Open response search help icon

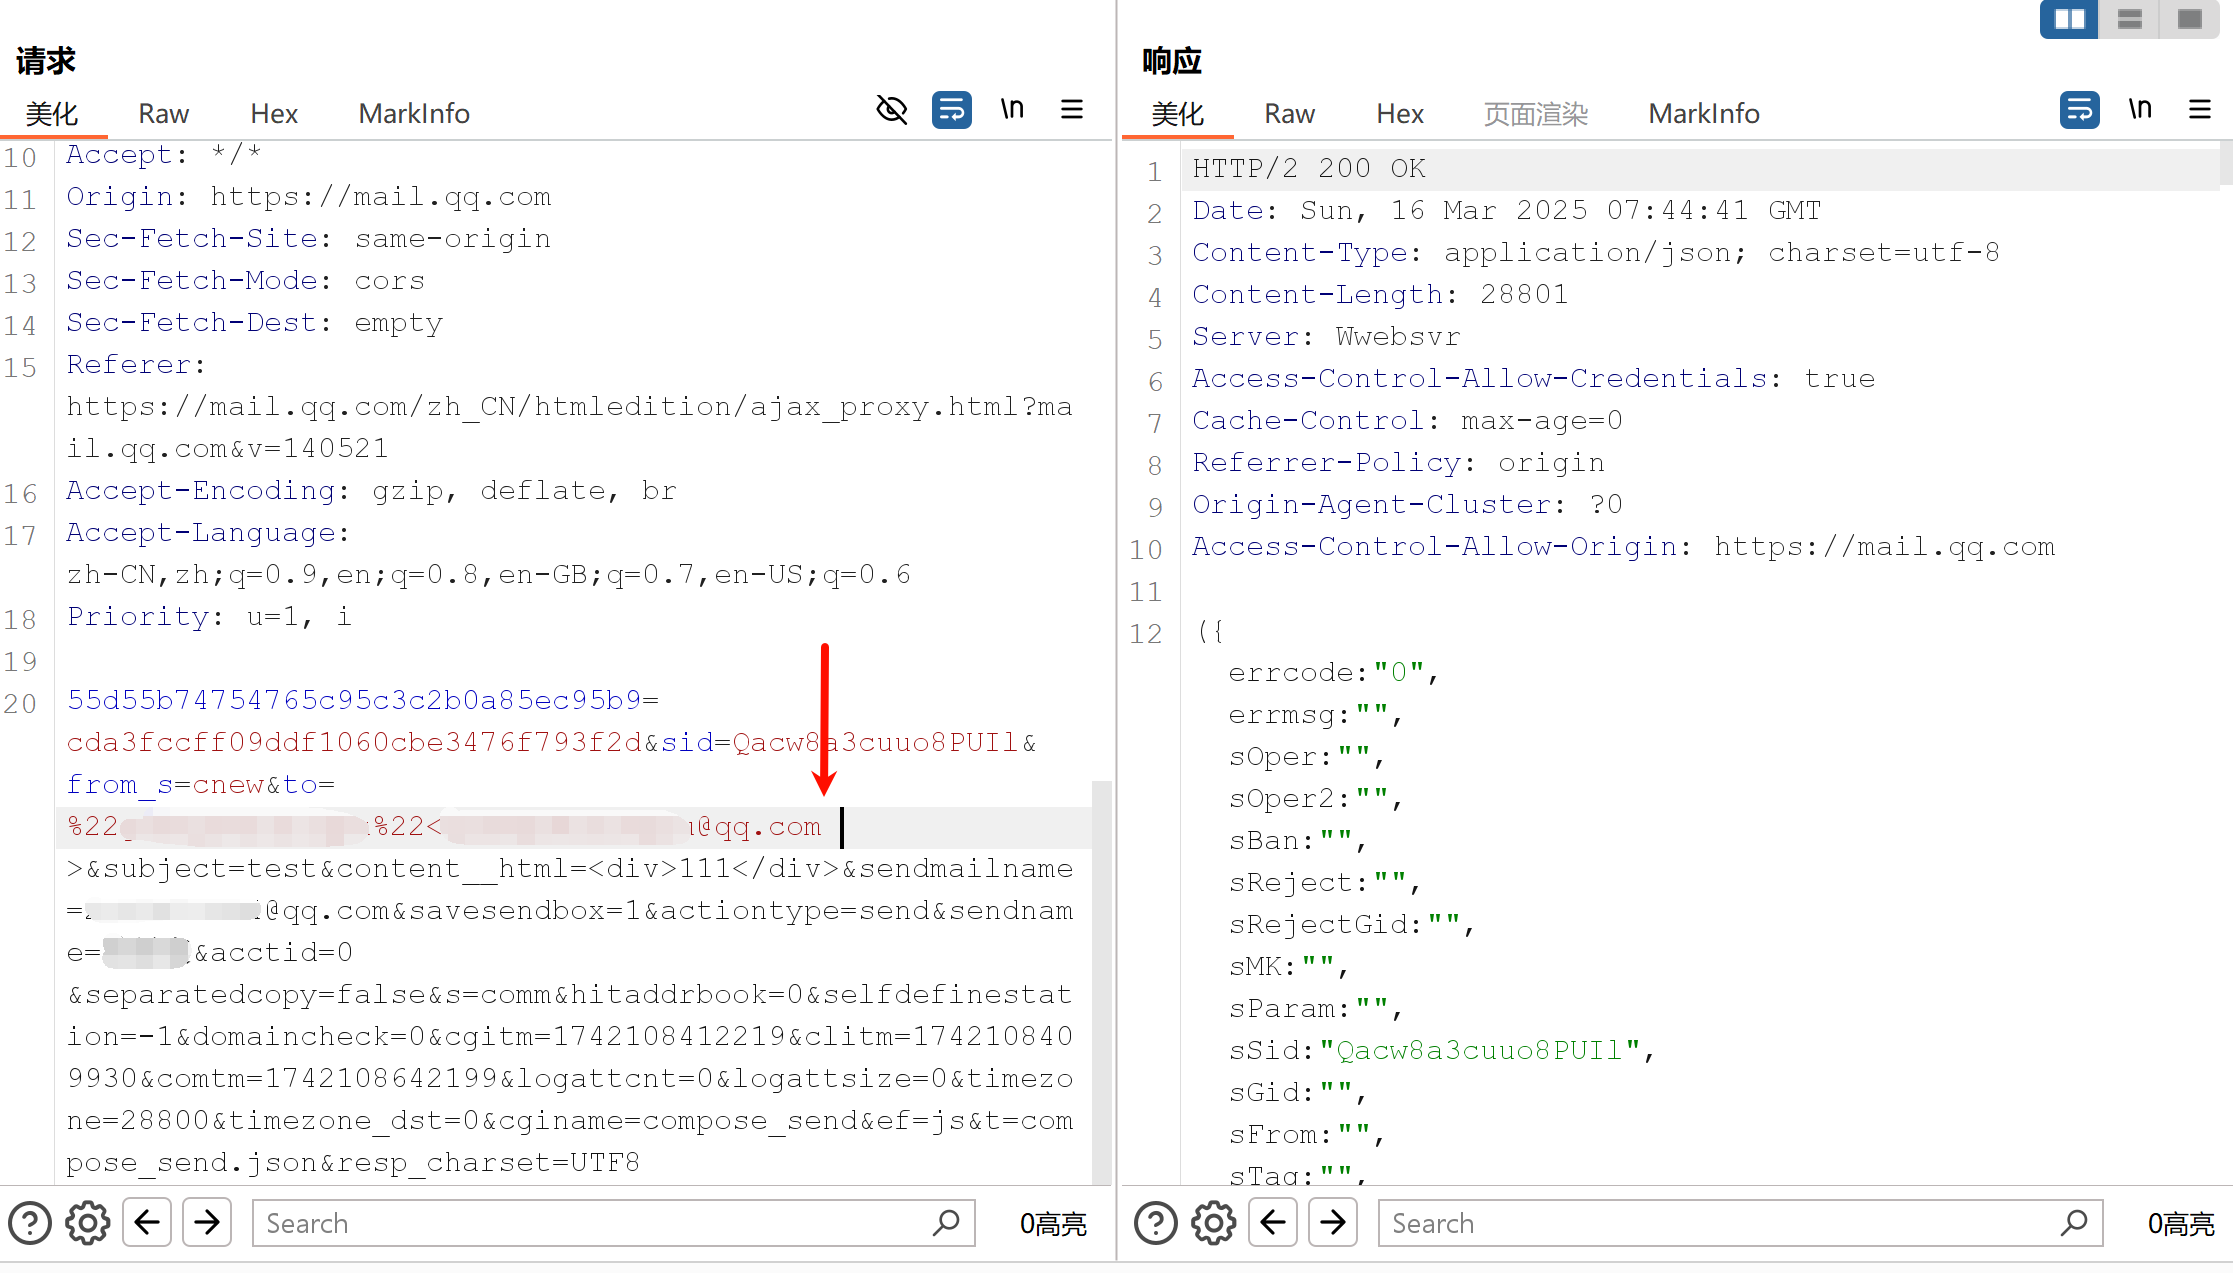pyautogui.click(x=1156, y=1223)
